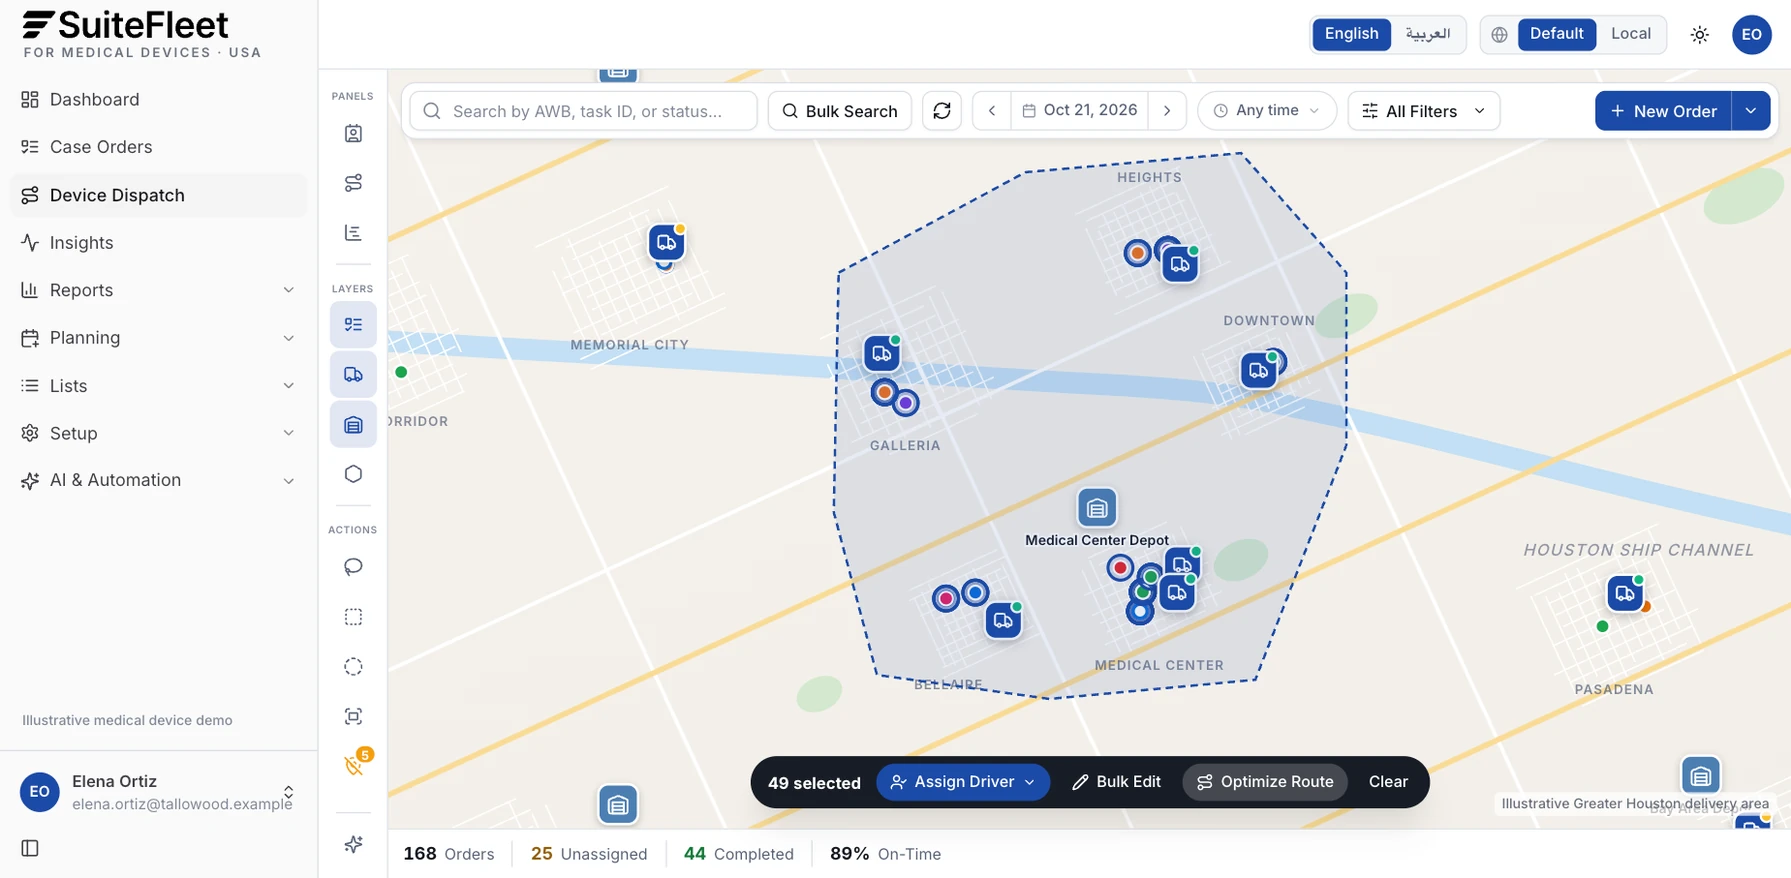
Task: Open the routes panel icon under Panels
Action: pyautogui.click(x=353, y=183)
